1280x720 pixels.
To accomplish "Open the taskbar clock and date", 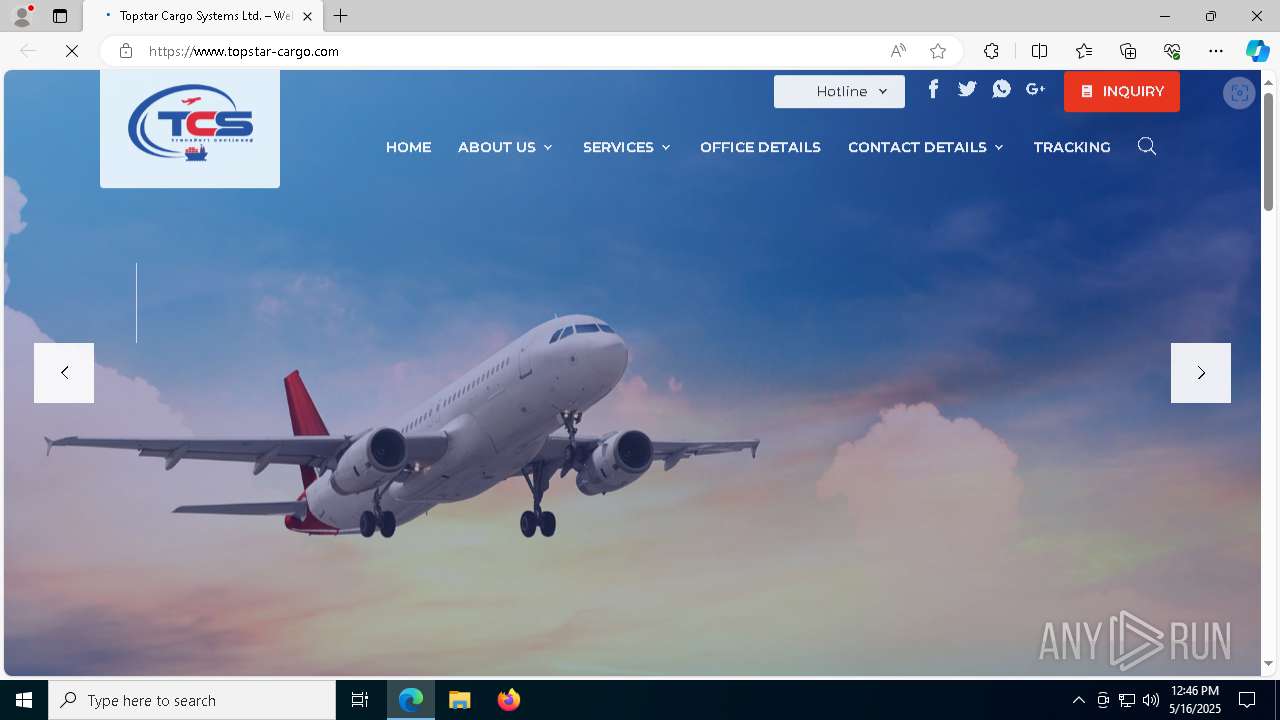I will (1195, 700).
